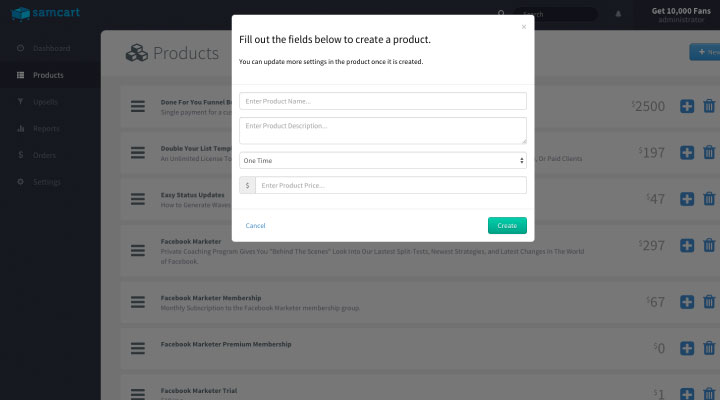Click the plus icon on Easy Status Updates row
This screenshot has width=720, height=400.
(687, 199)
